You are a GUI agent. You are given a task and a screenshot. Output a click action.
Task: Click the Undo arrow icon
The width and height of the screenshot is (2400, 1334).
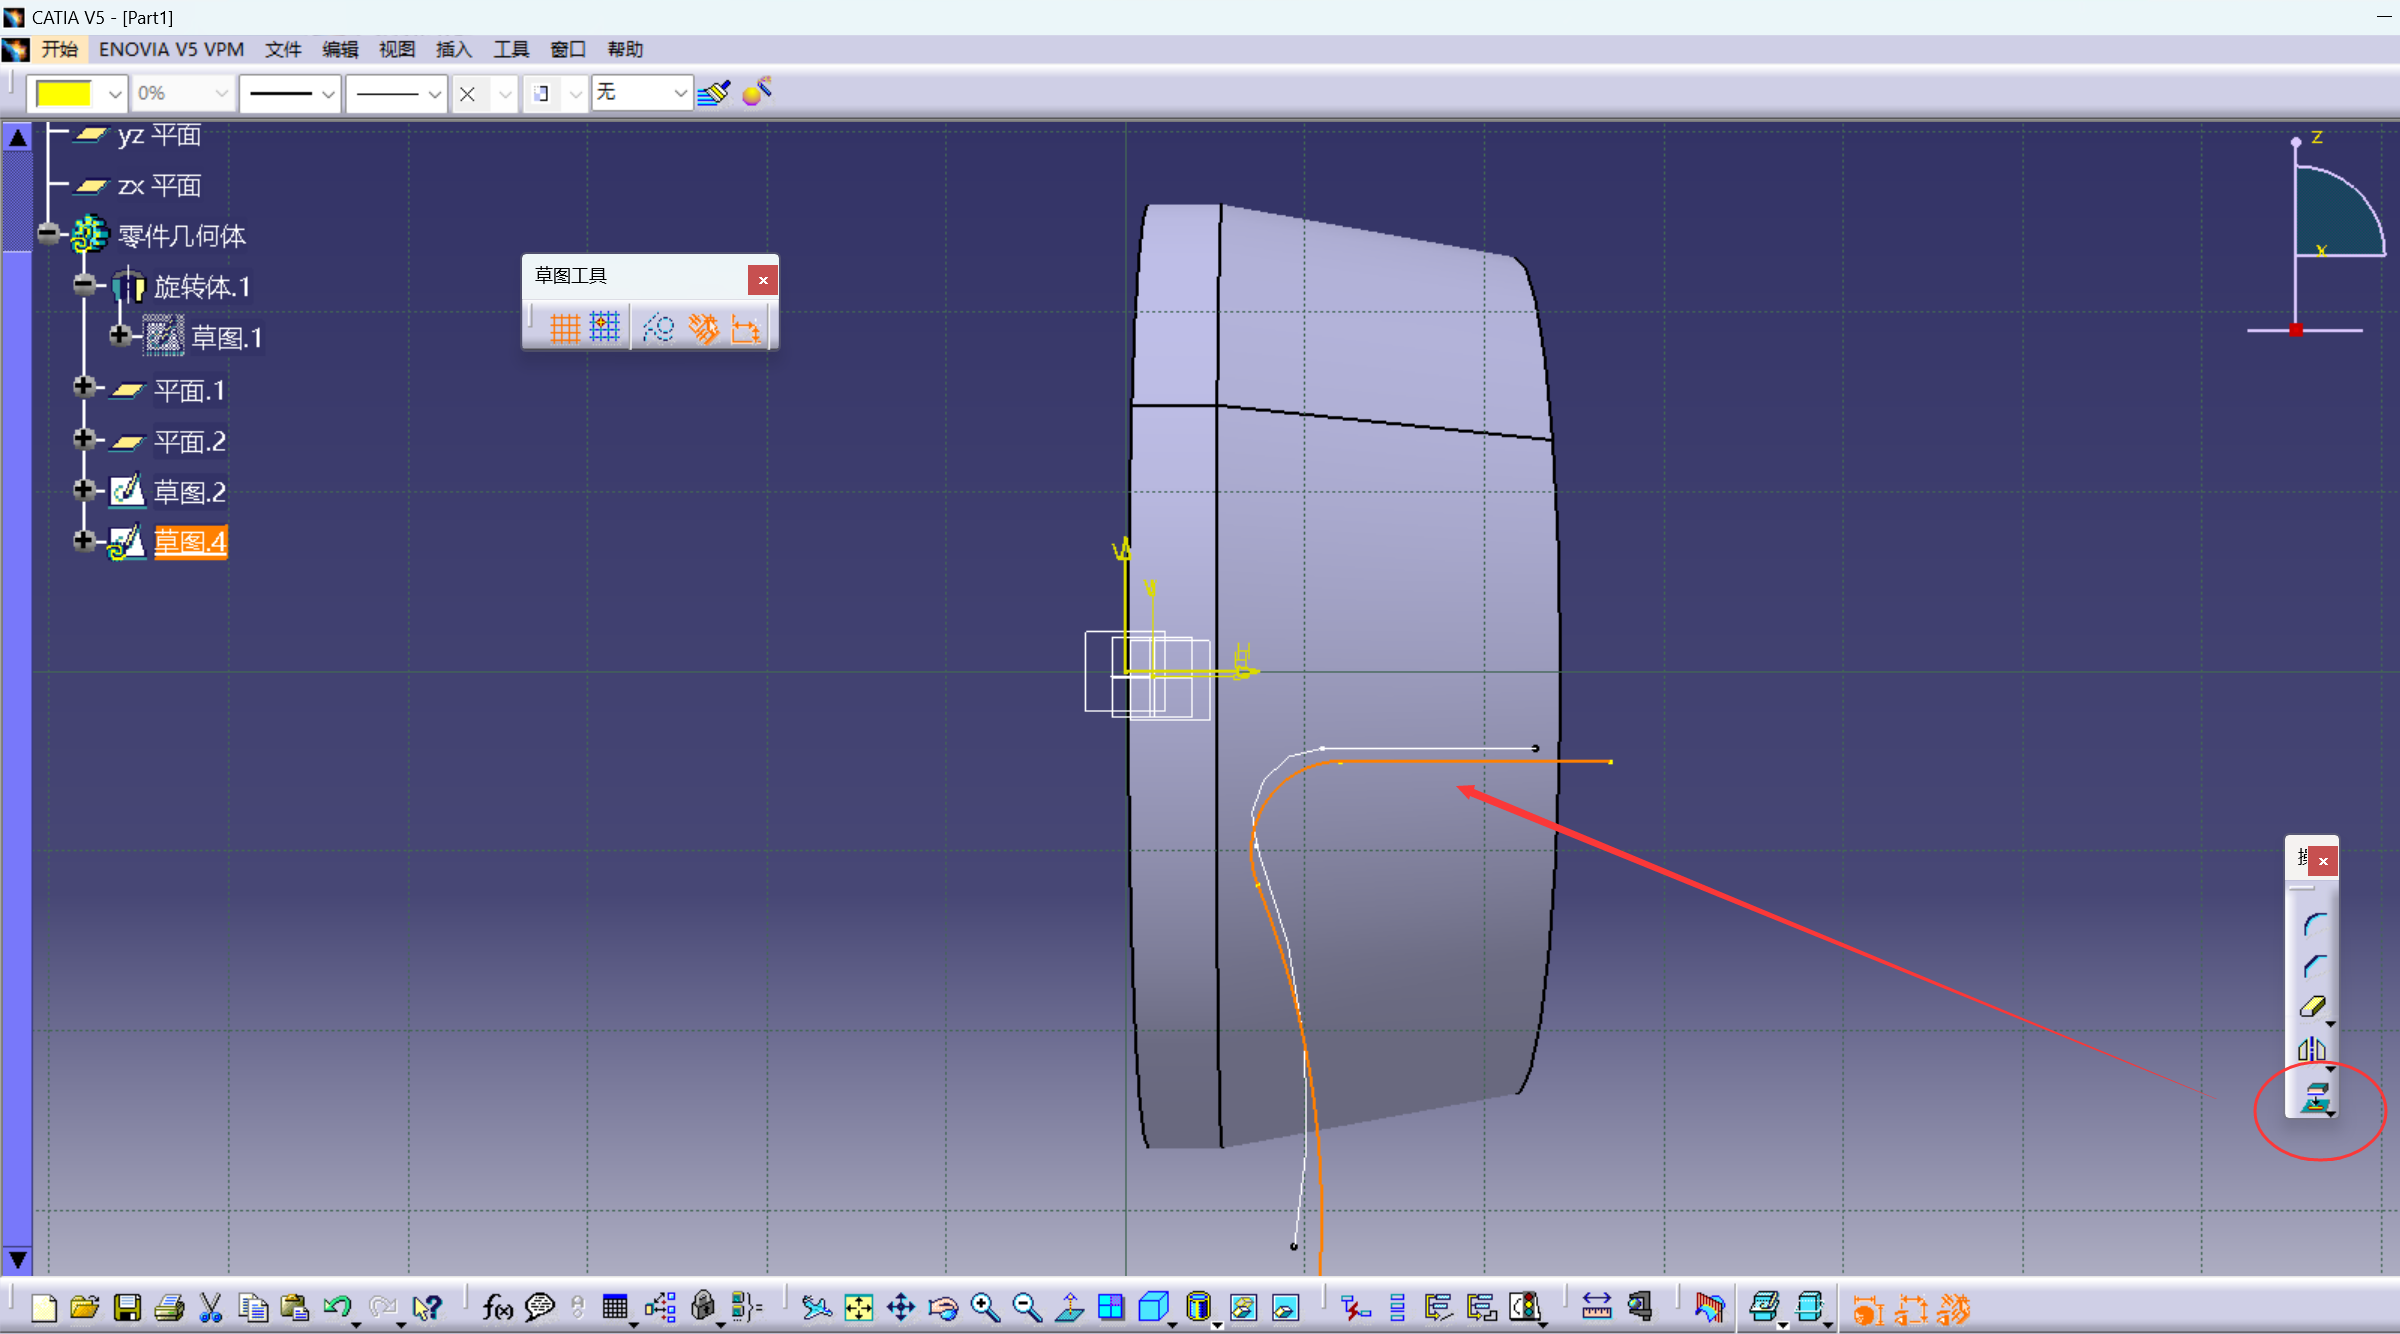(337, 1307)
